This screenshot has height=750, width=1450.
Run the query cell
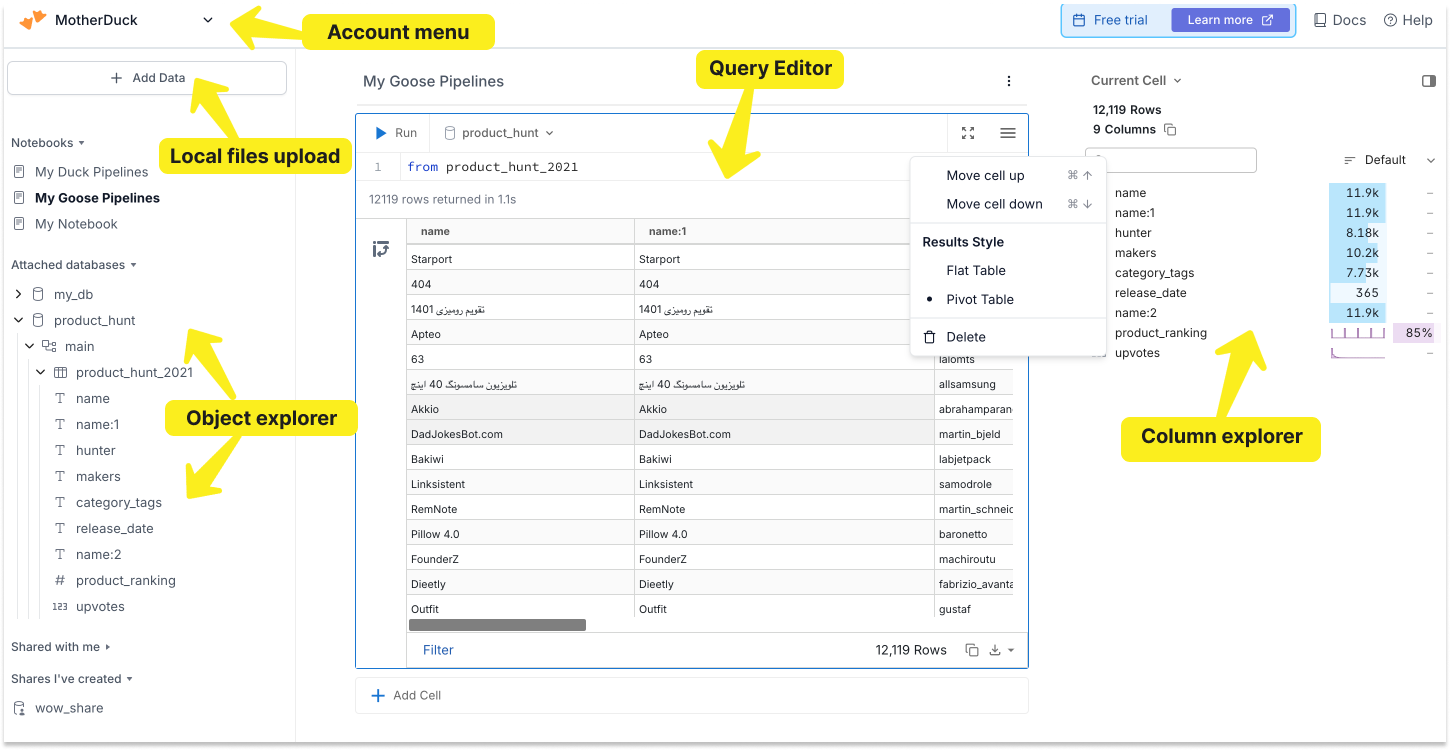[x=396, y=133]
